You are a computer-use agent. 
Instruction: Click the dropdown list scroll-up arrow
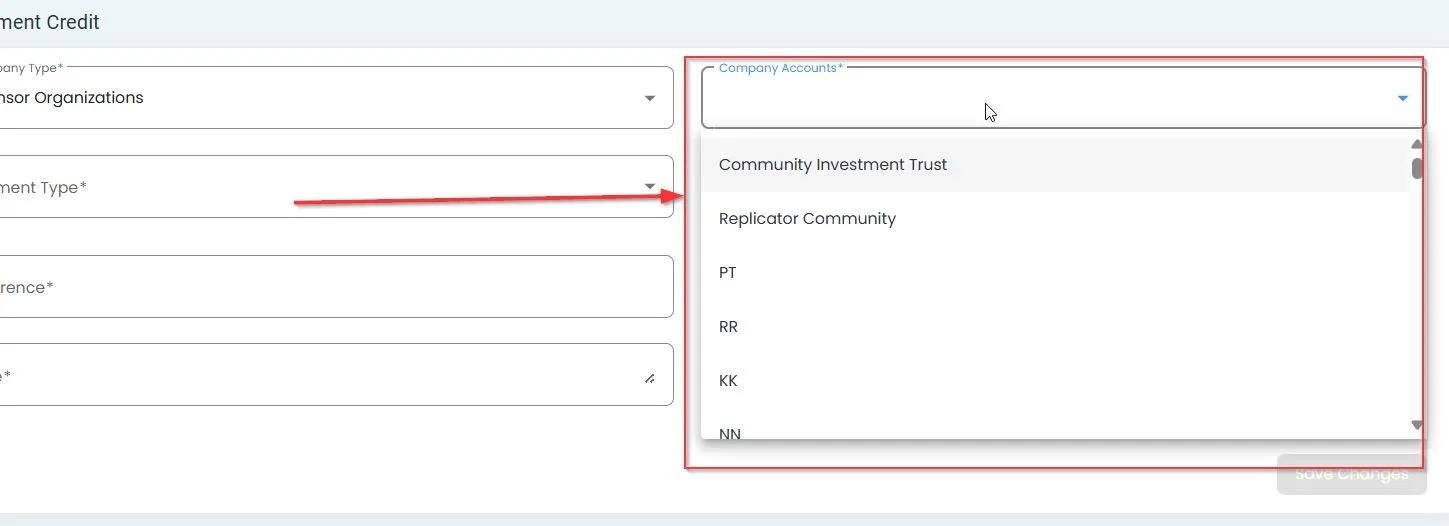point(1417,144)
